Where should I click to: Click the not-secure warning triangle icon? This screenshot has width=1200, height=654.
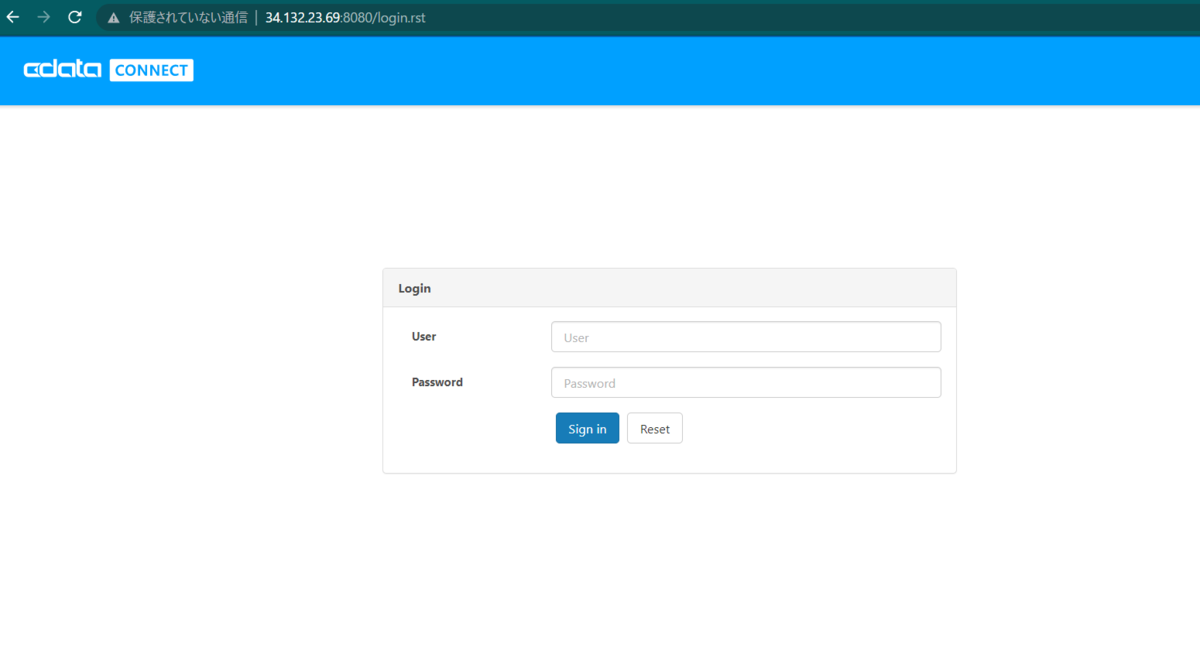pyautogui.click(x=113, y=18)
